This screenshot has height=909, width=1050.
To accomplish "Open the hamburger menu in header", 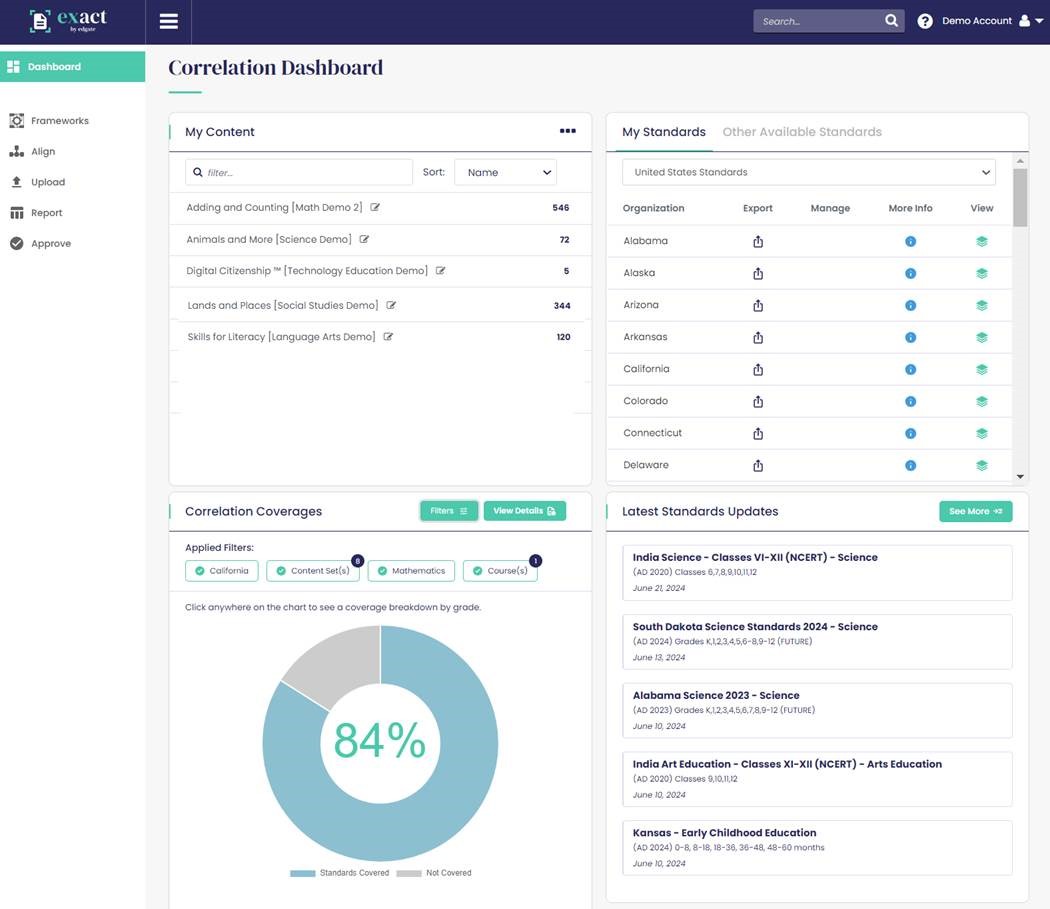I will pos(168,21).
